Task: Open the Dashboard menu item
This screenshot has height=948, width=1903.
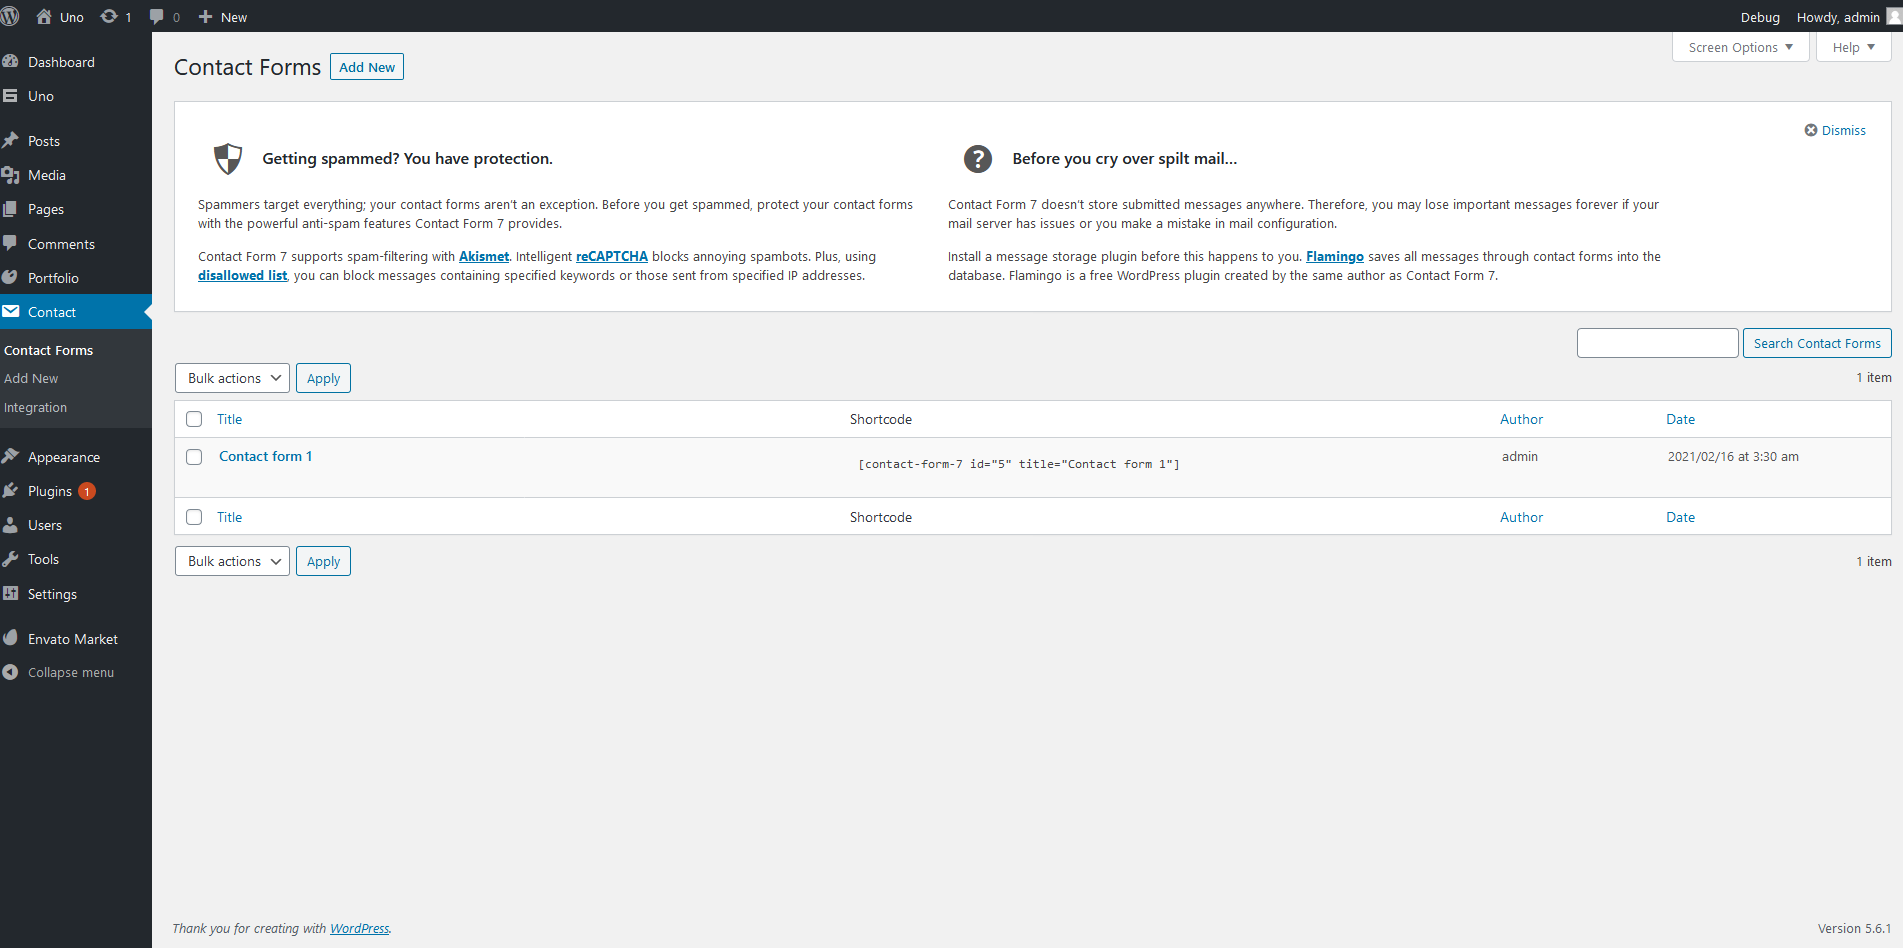Action: tap(61, 62)
